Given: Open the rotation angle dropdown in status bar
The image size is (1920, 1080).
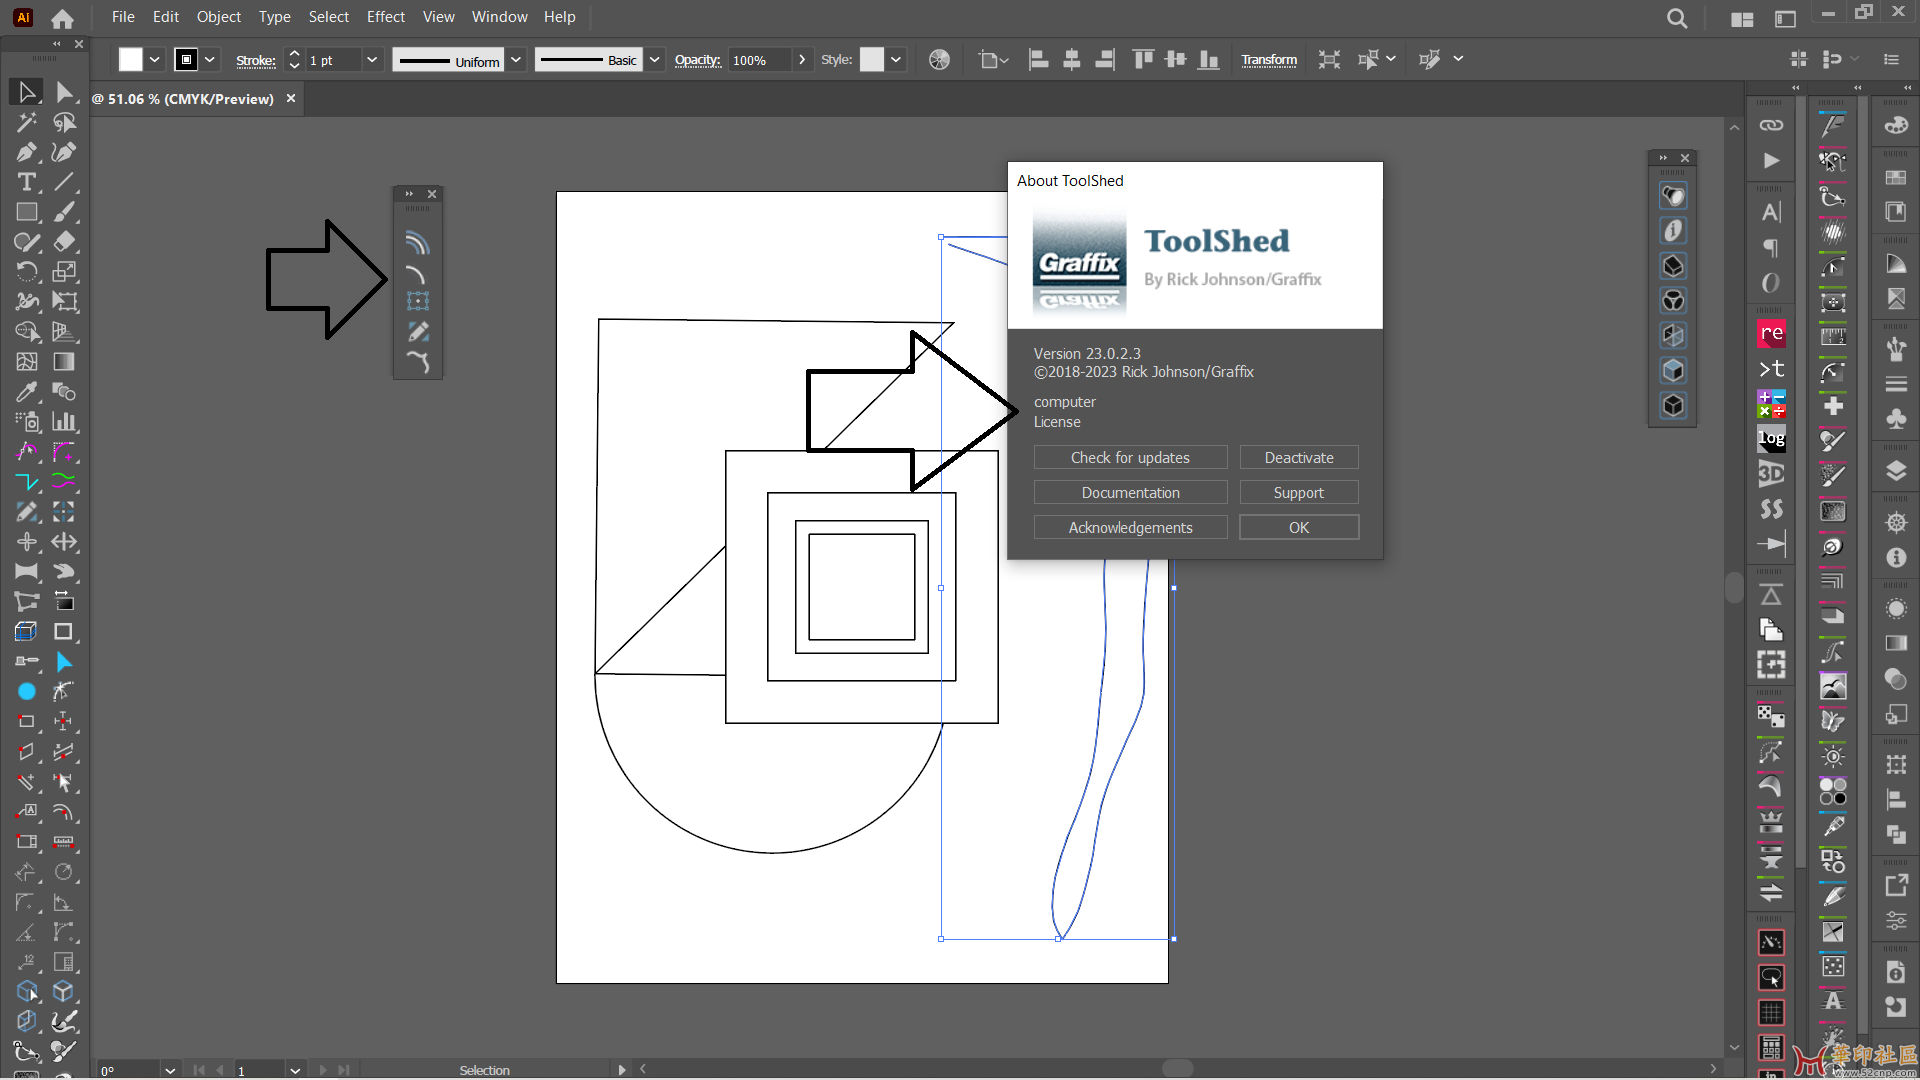Looking at the screenshot, I should (170, 1070).
